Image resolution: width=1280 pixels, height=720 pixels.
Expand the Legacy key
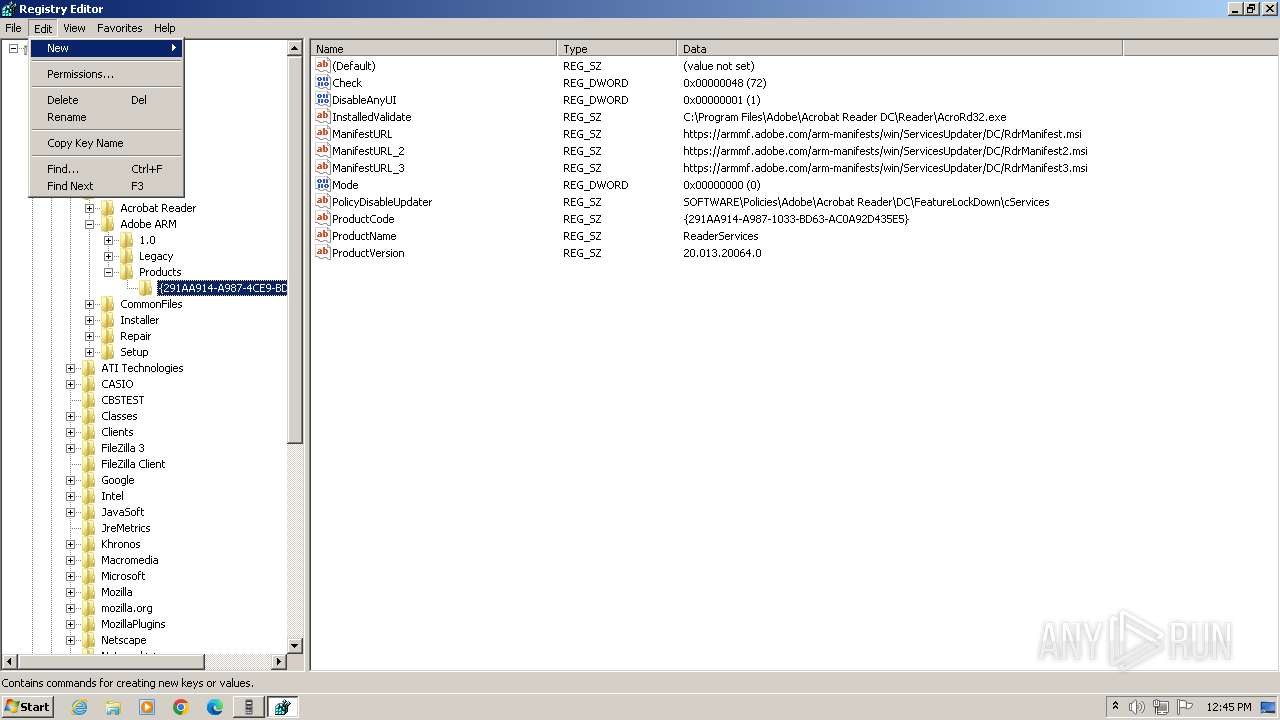pyautogui.click(x=108, y=256)
